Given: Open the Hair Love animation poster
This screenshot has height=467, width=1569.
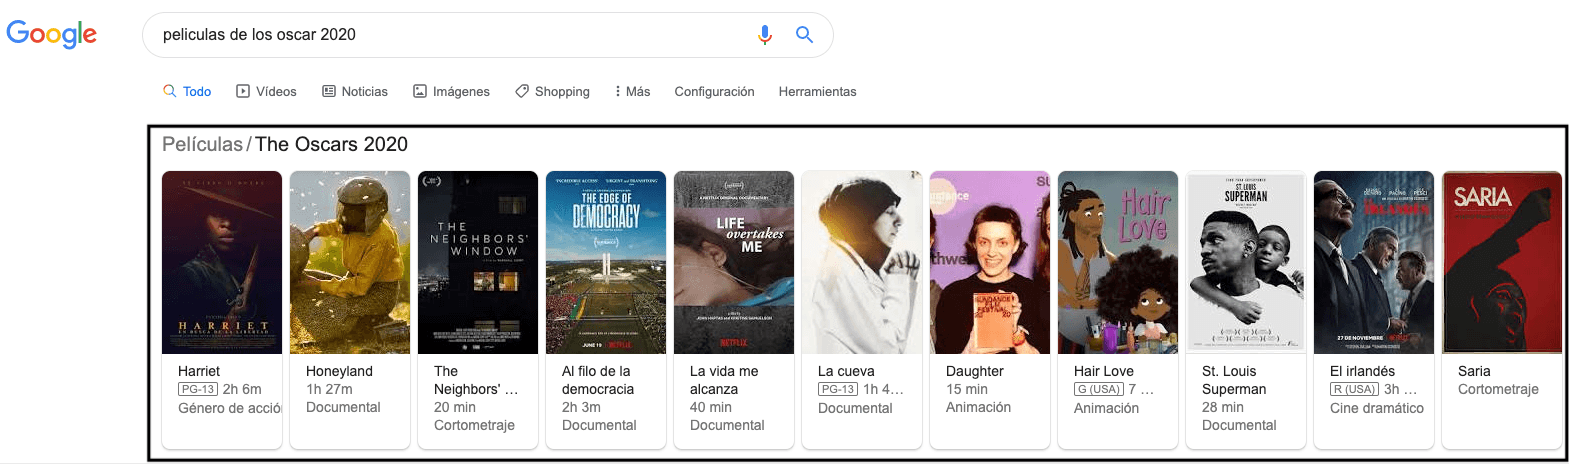Looking at the screenshot, I should click(1118, 262).
